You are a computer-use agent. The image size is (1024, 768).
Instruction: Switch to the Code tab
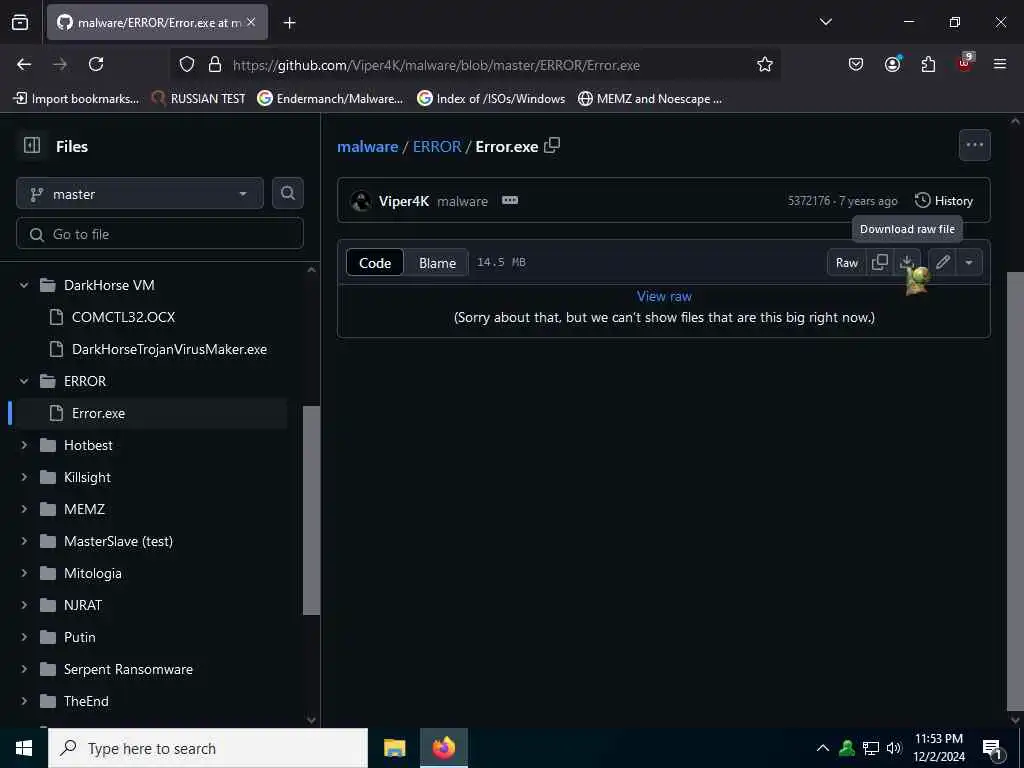click(375, 263)
